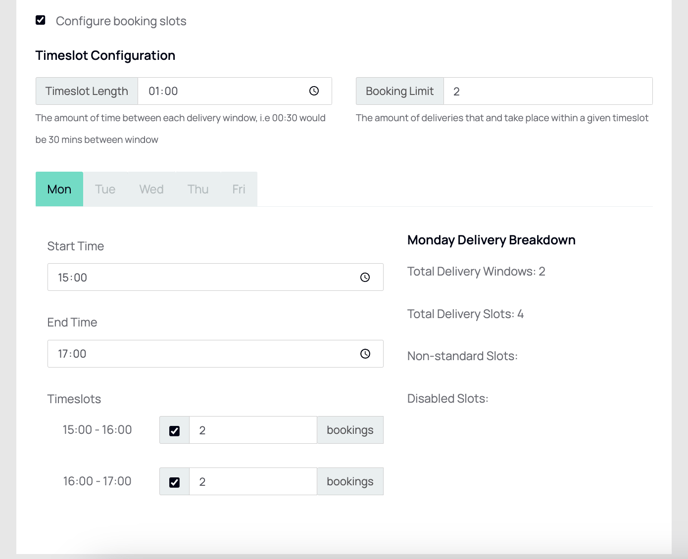Image resolution: width=688 pixels, height=559 pixels.
Task: Open the Start Time clock picker icon
Action: [x=365, y=277]
